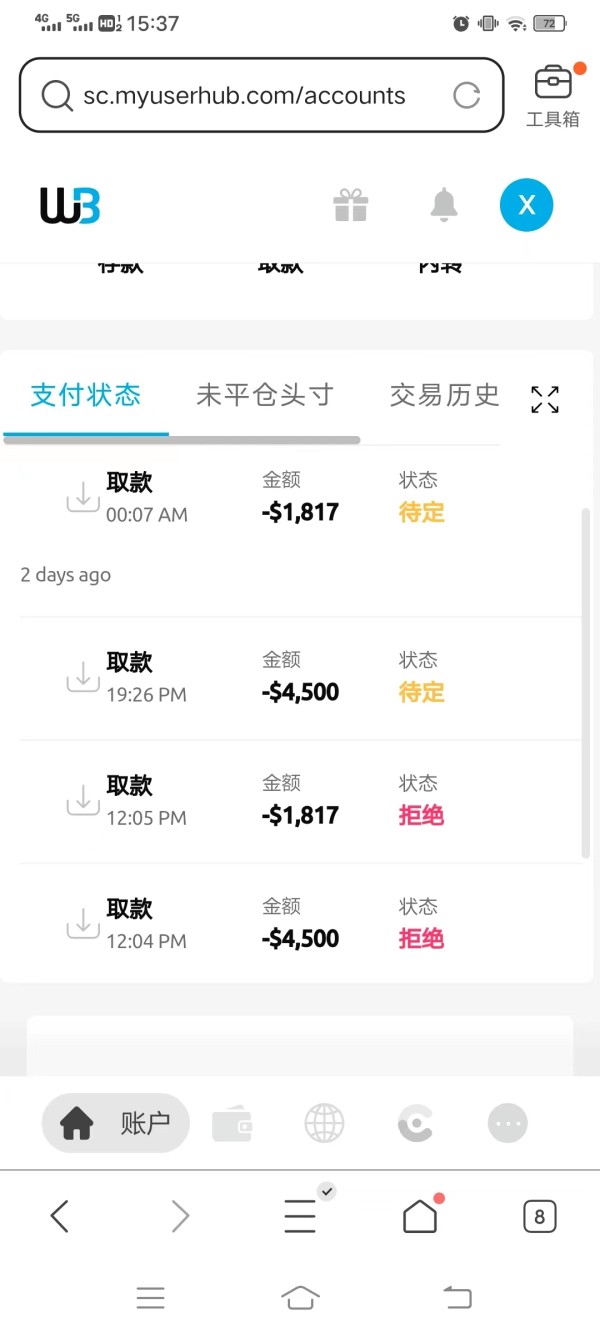Open the browser toolbox (工具箱)
The height and width of the screenshot is (1333, 600).
click(553, 94)
